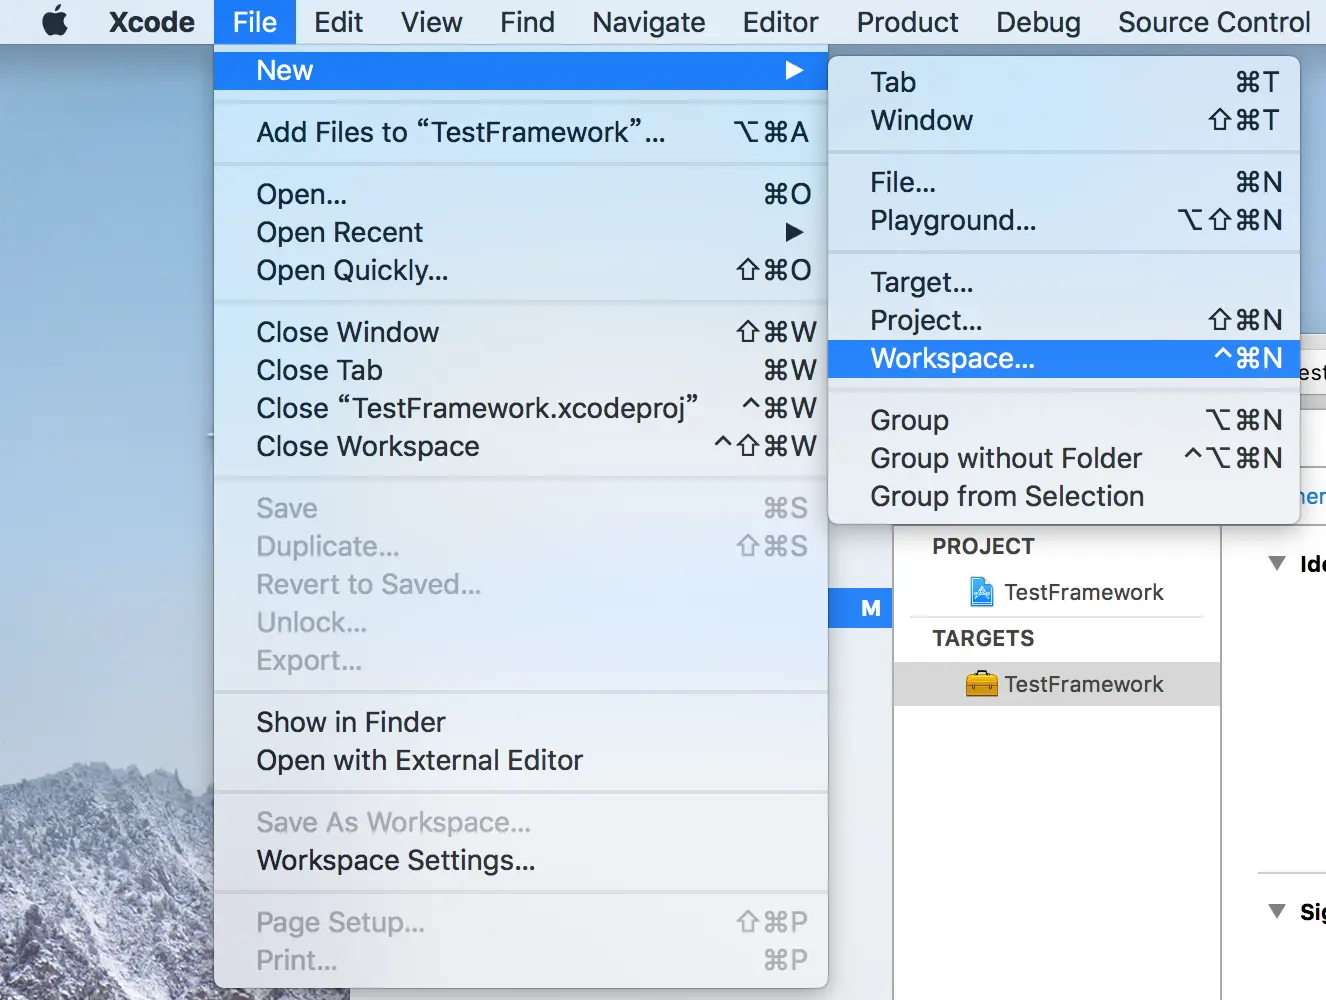Click the blue M modified status badge
Viewport: 1326px width, 1000px height.
871,608
